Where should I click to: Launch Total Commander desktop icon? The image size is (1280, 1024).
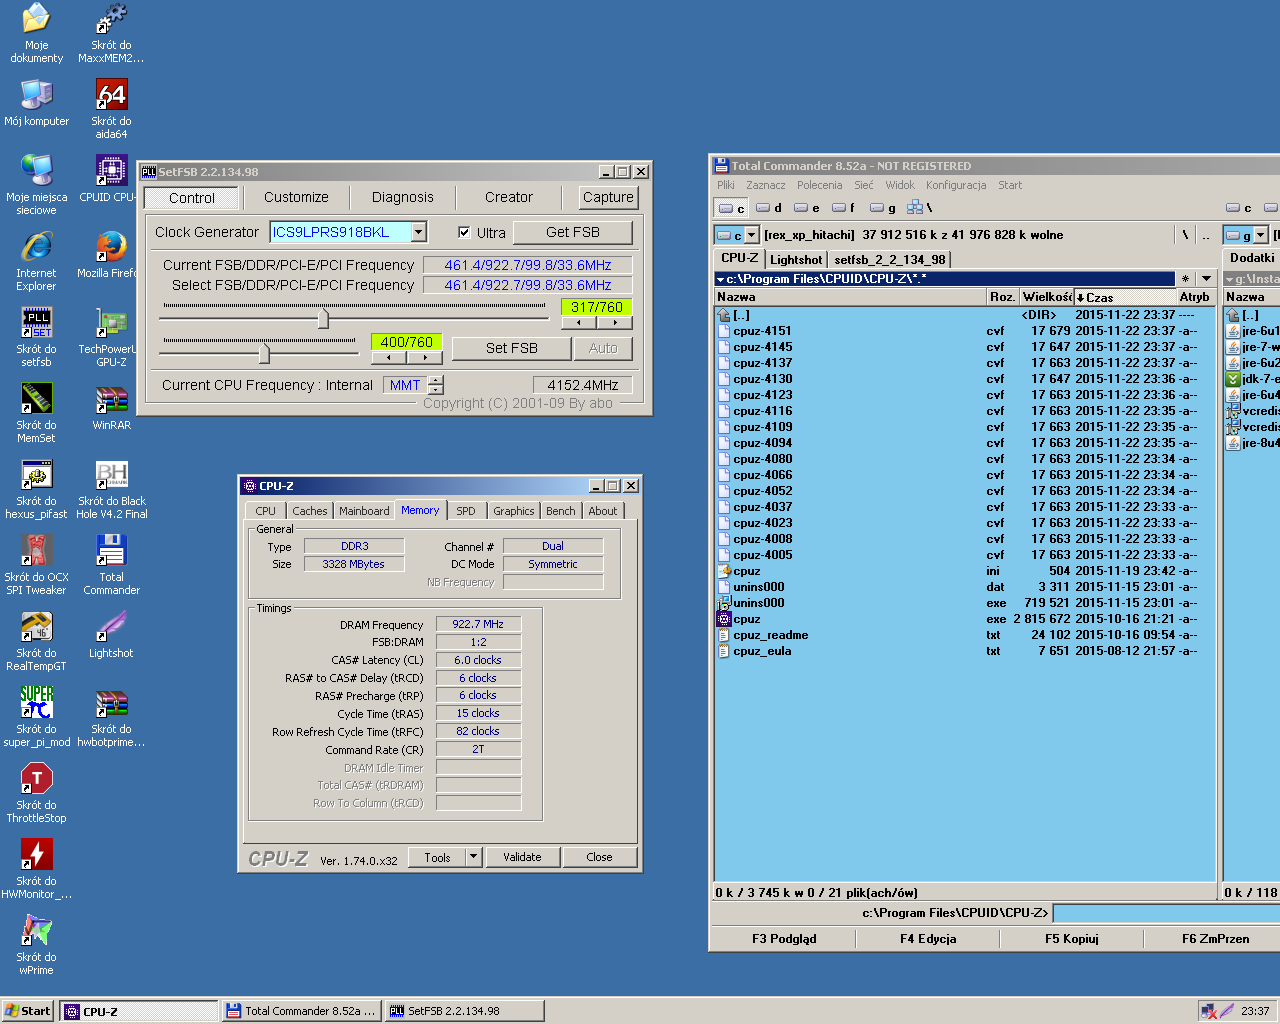(111, 565)
